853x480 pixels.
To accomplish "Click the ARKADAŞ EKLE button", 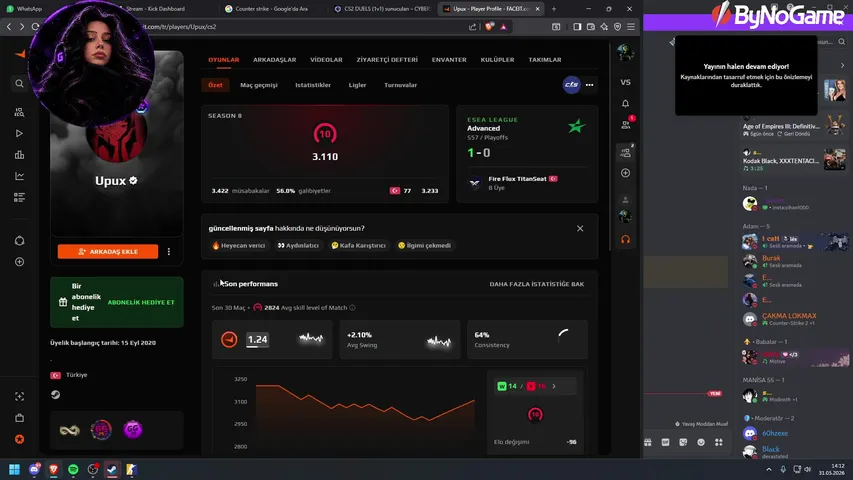I will pos(108,251).
